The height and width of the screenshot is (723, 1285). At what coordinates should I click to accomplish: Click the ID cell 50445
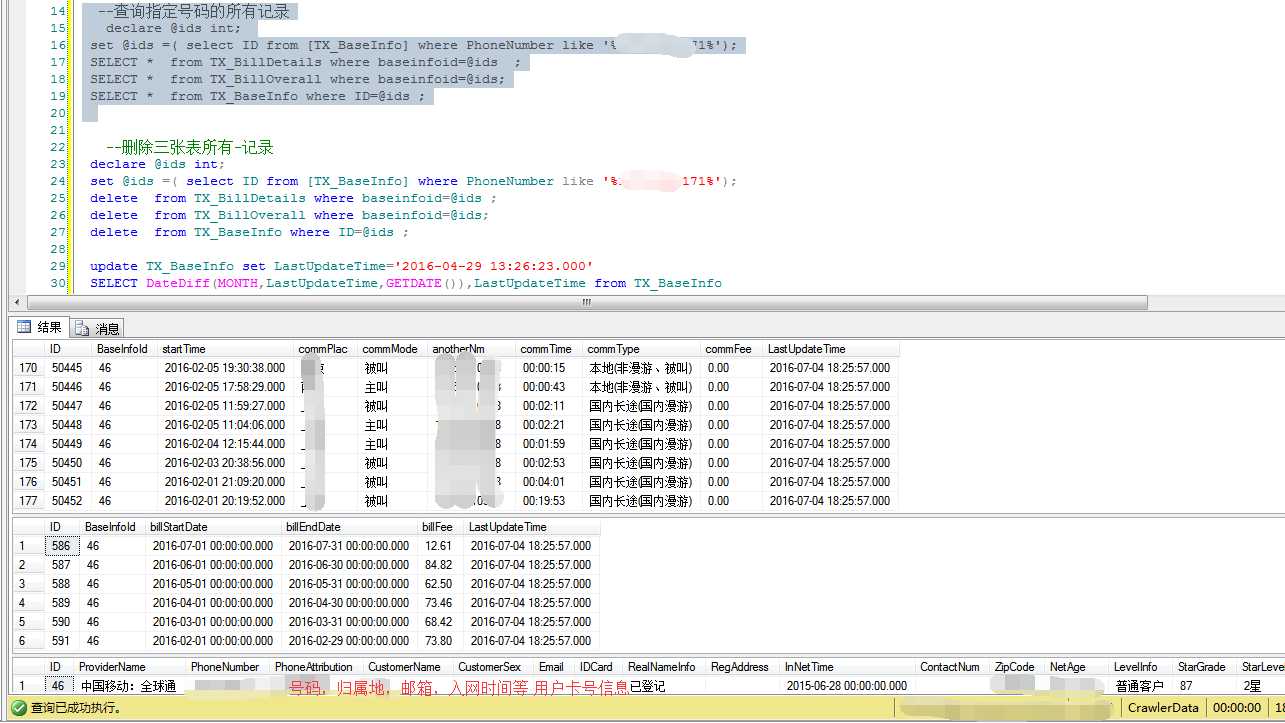coord(69,368)
